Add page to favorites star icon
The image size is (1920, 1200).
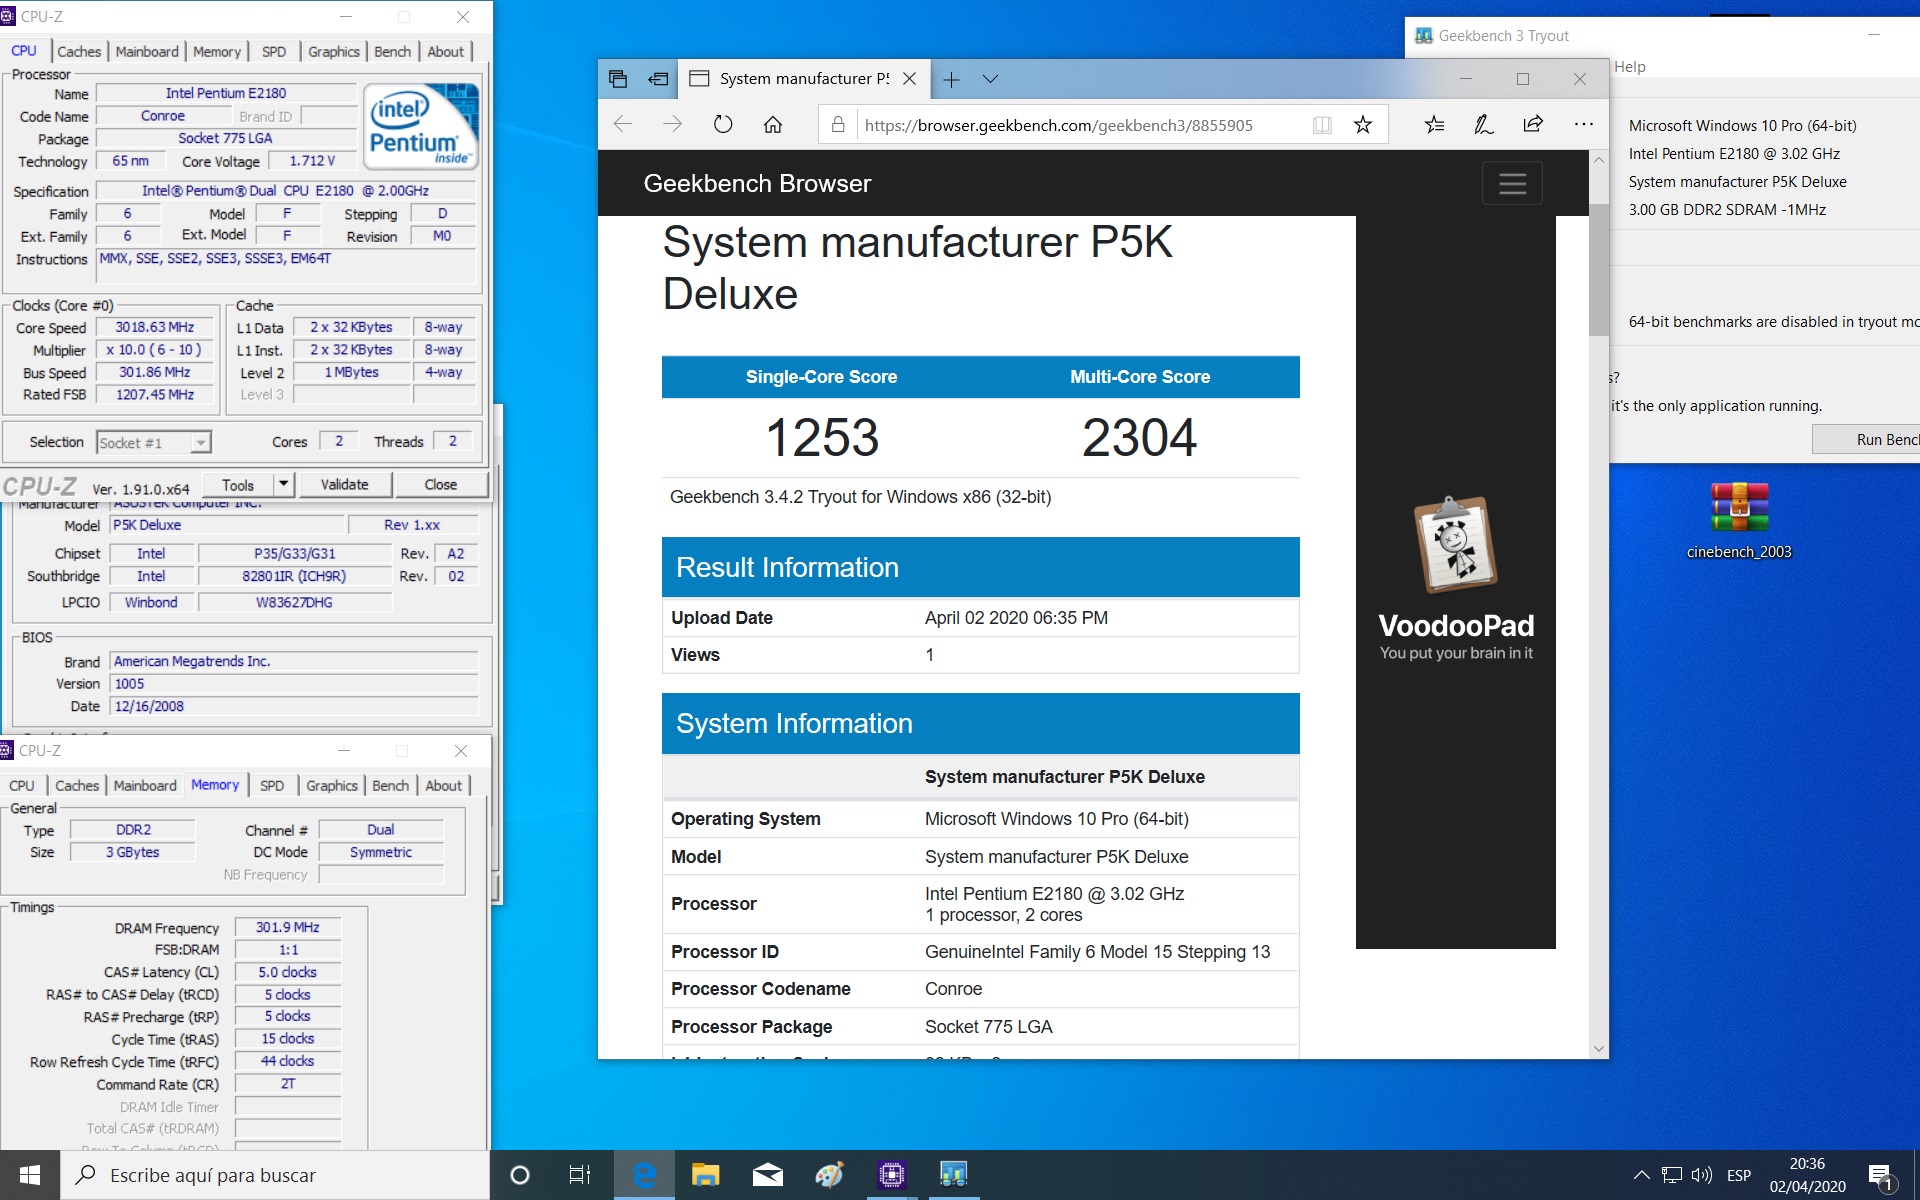tap(1362, 125)
